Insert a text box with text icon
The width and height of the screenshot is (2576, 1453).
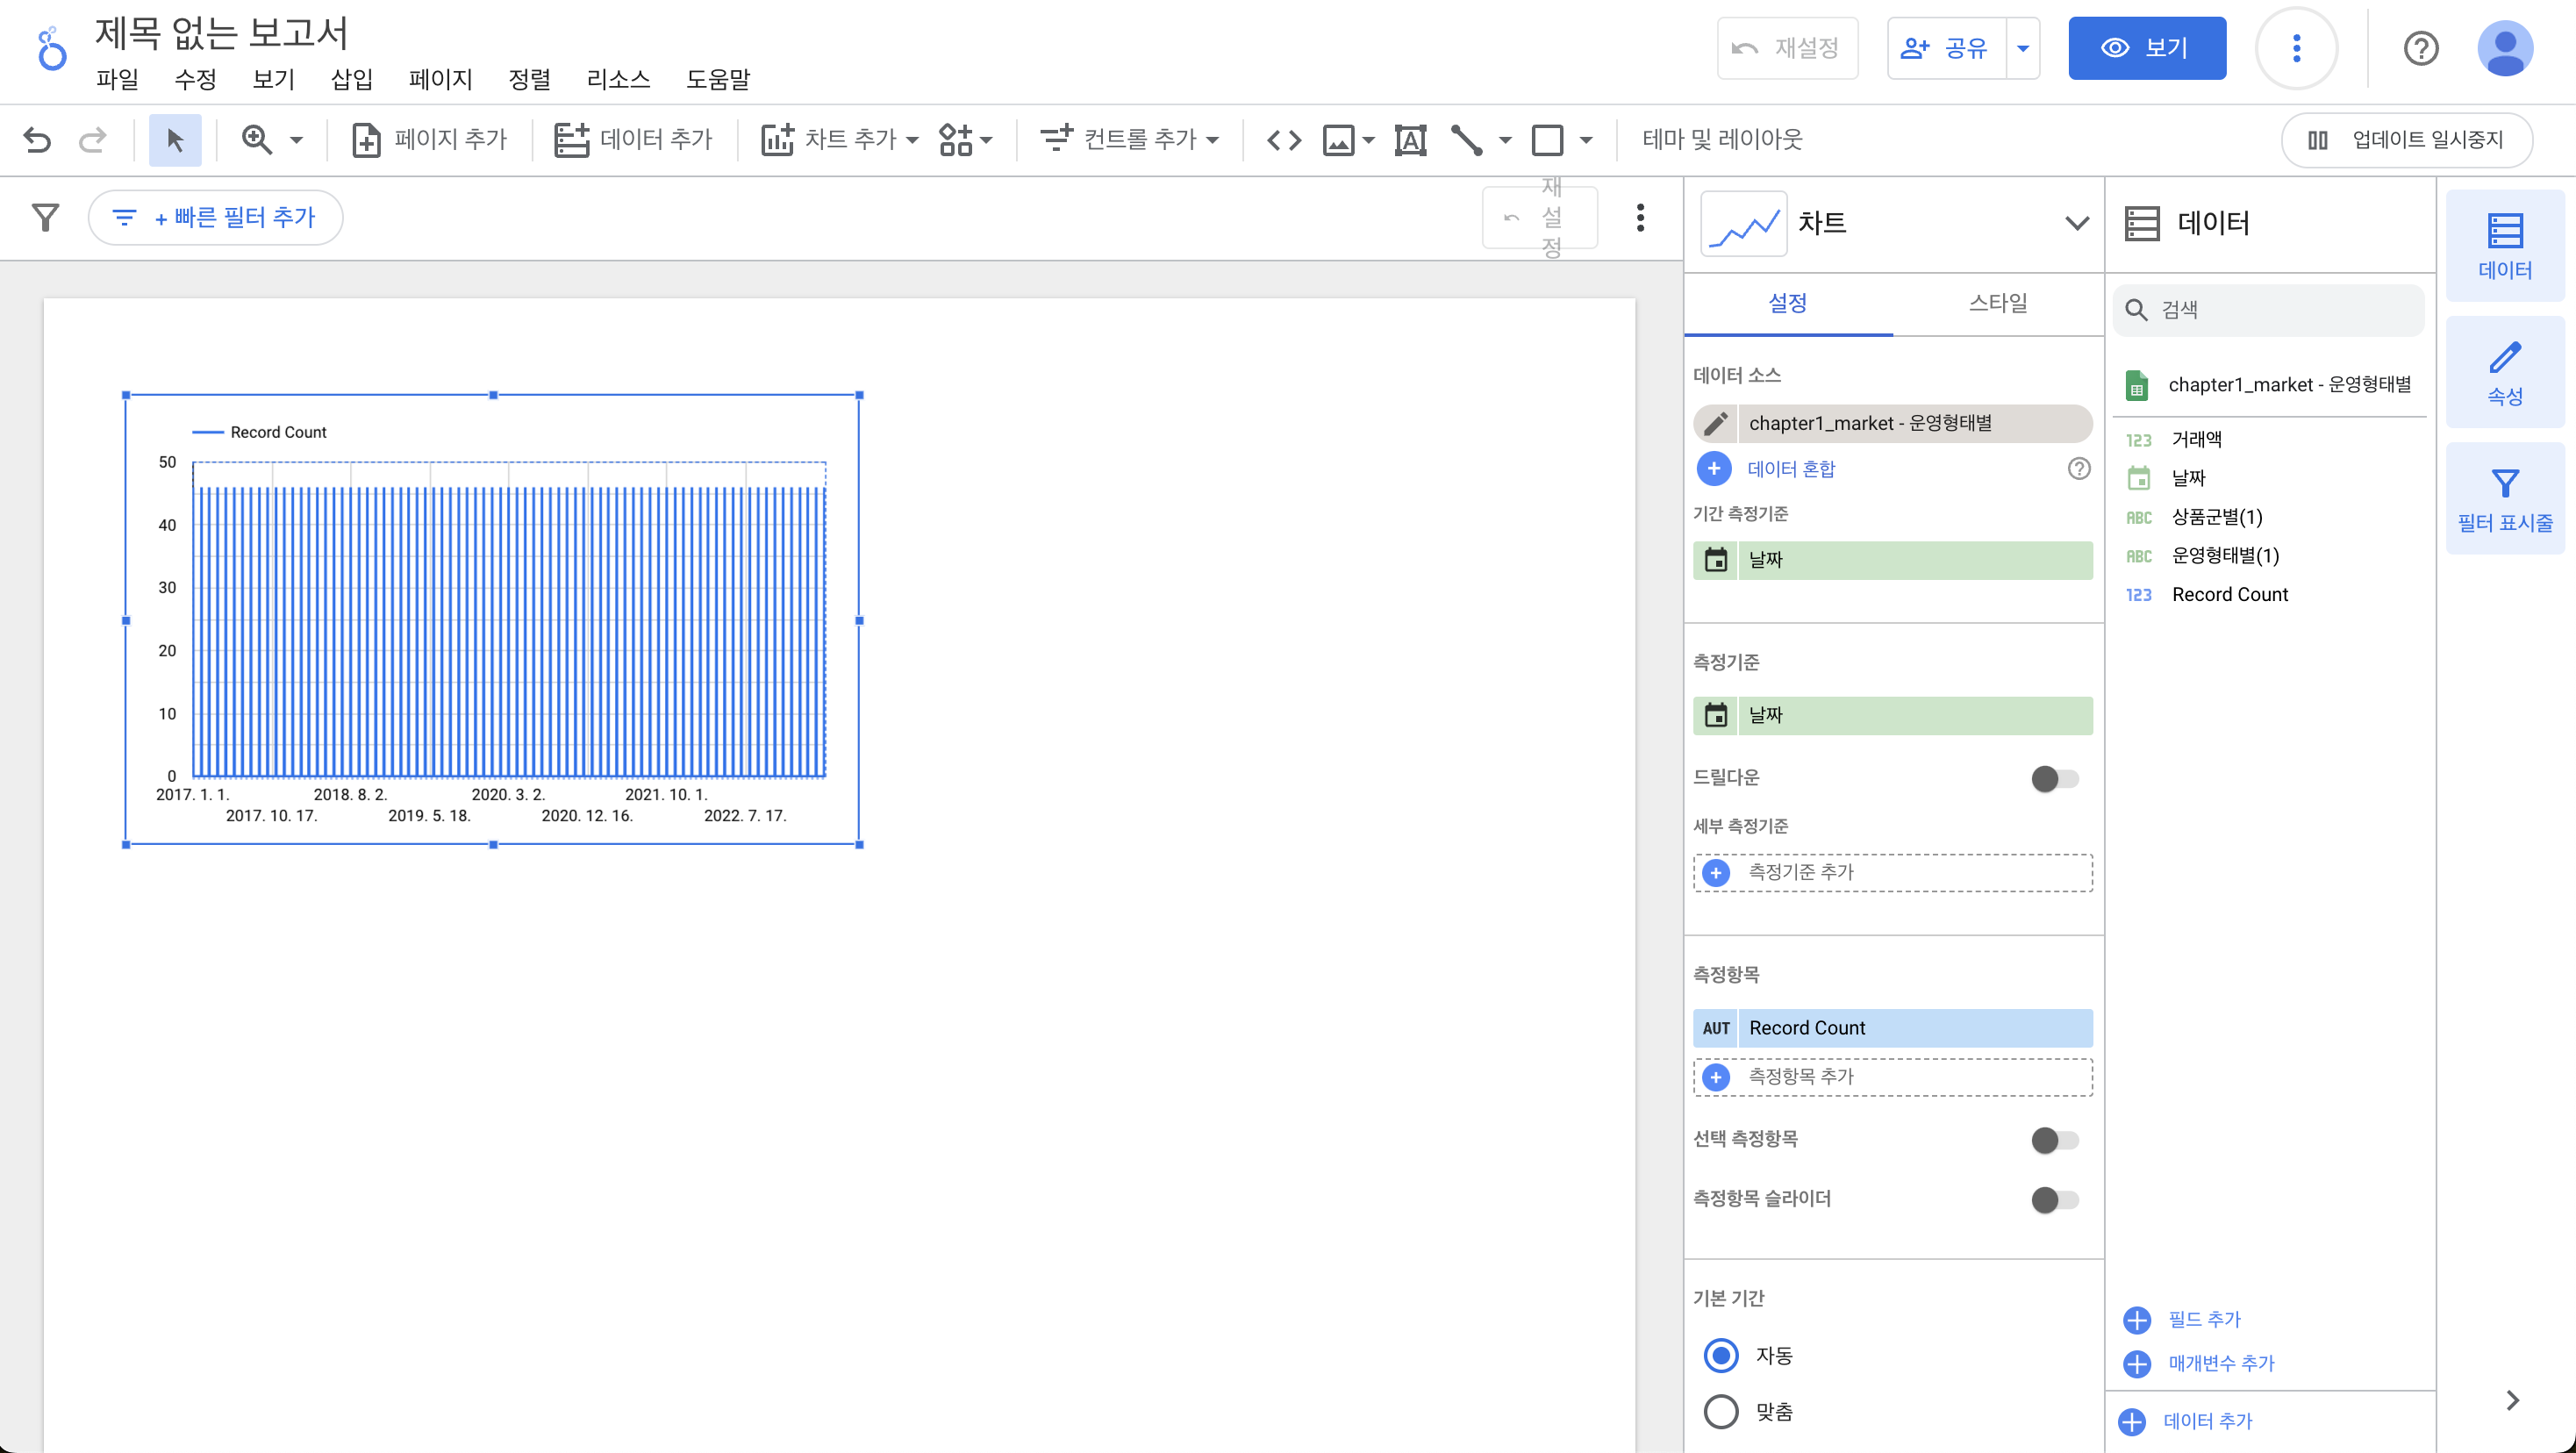tap(1410, 140)
